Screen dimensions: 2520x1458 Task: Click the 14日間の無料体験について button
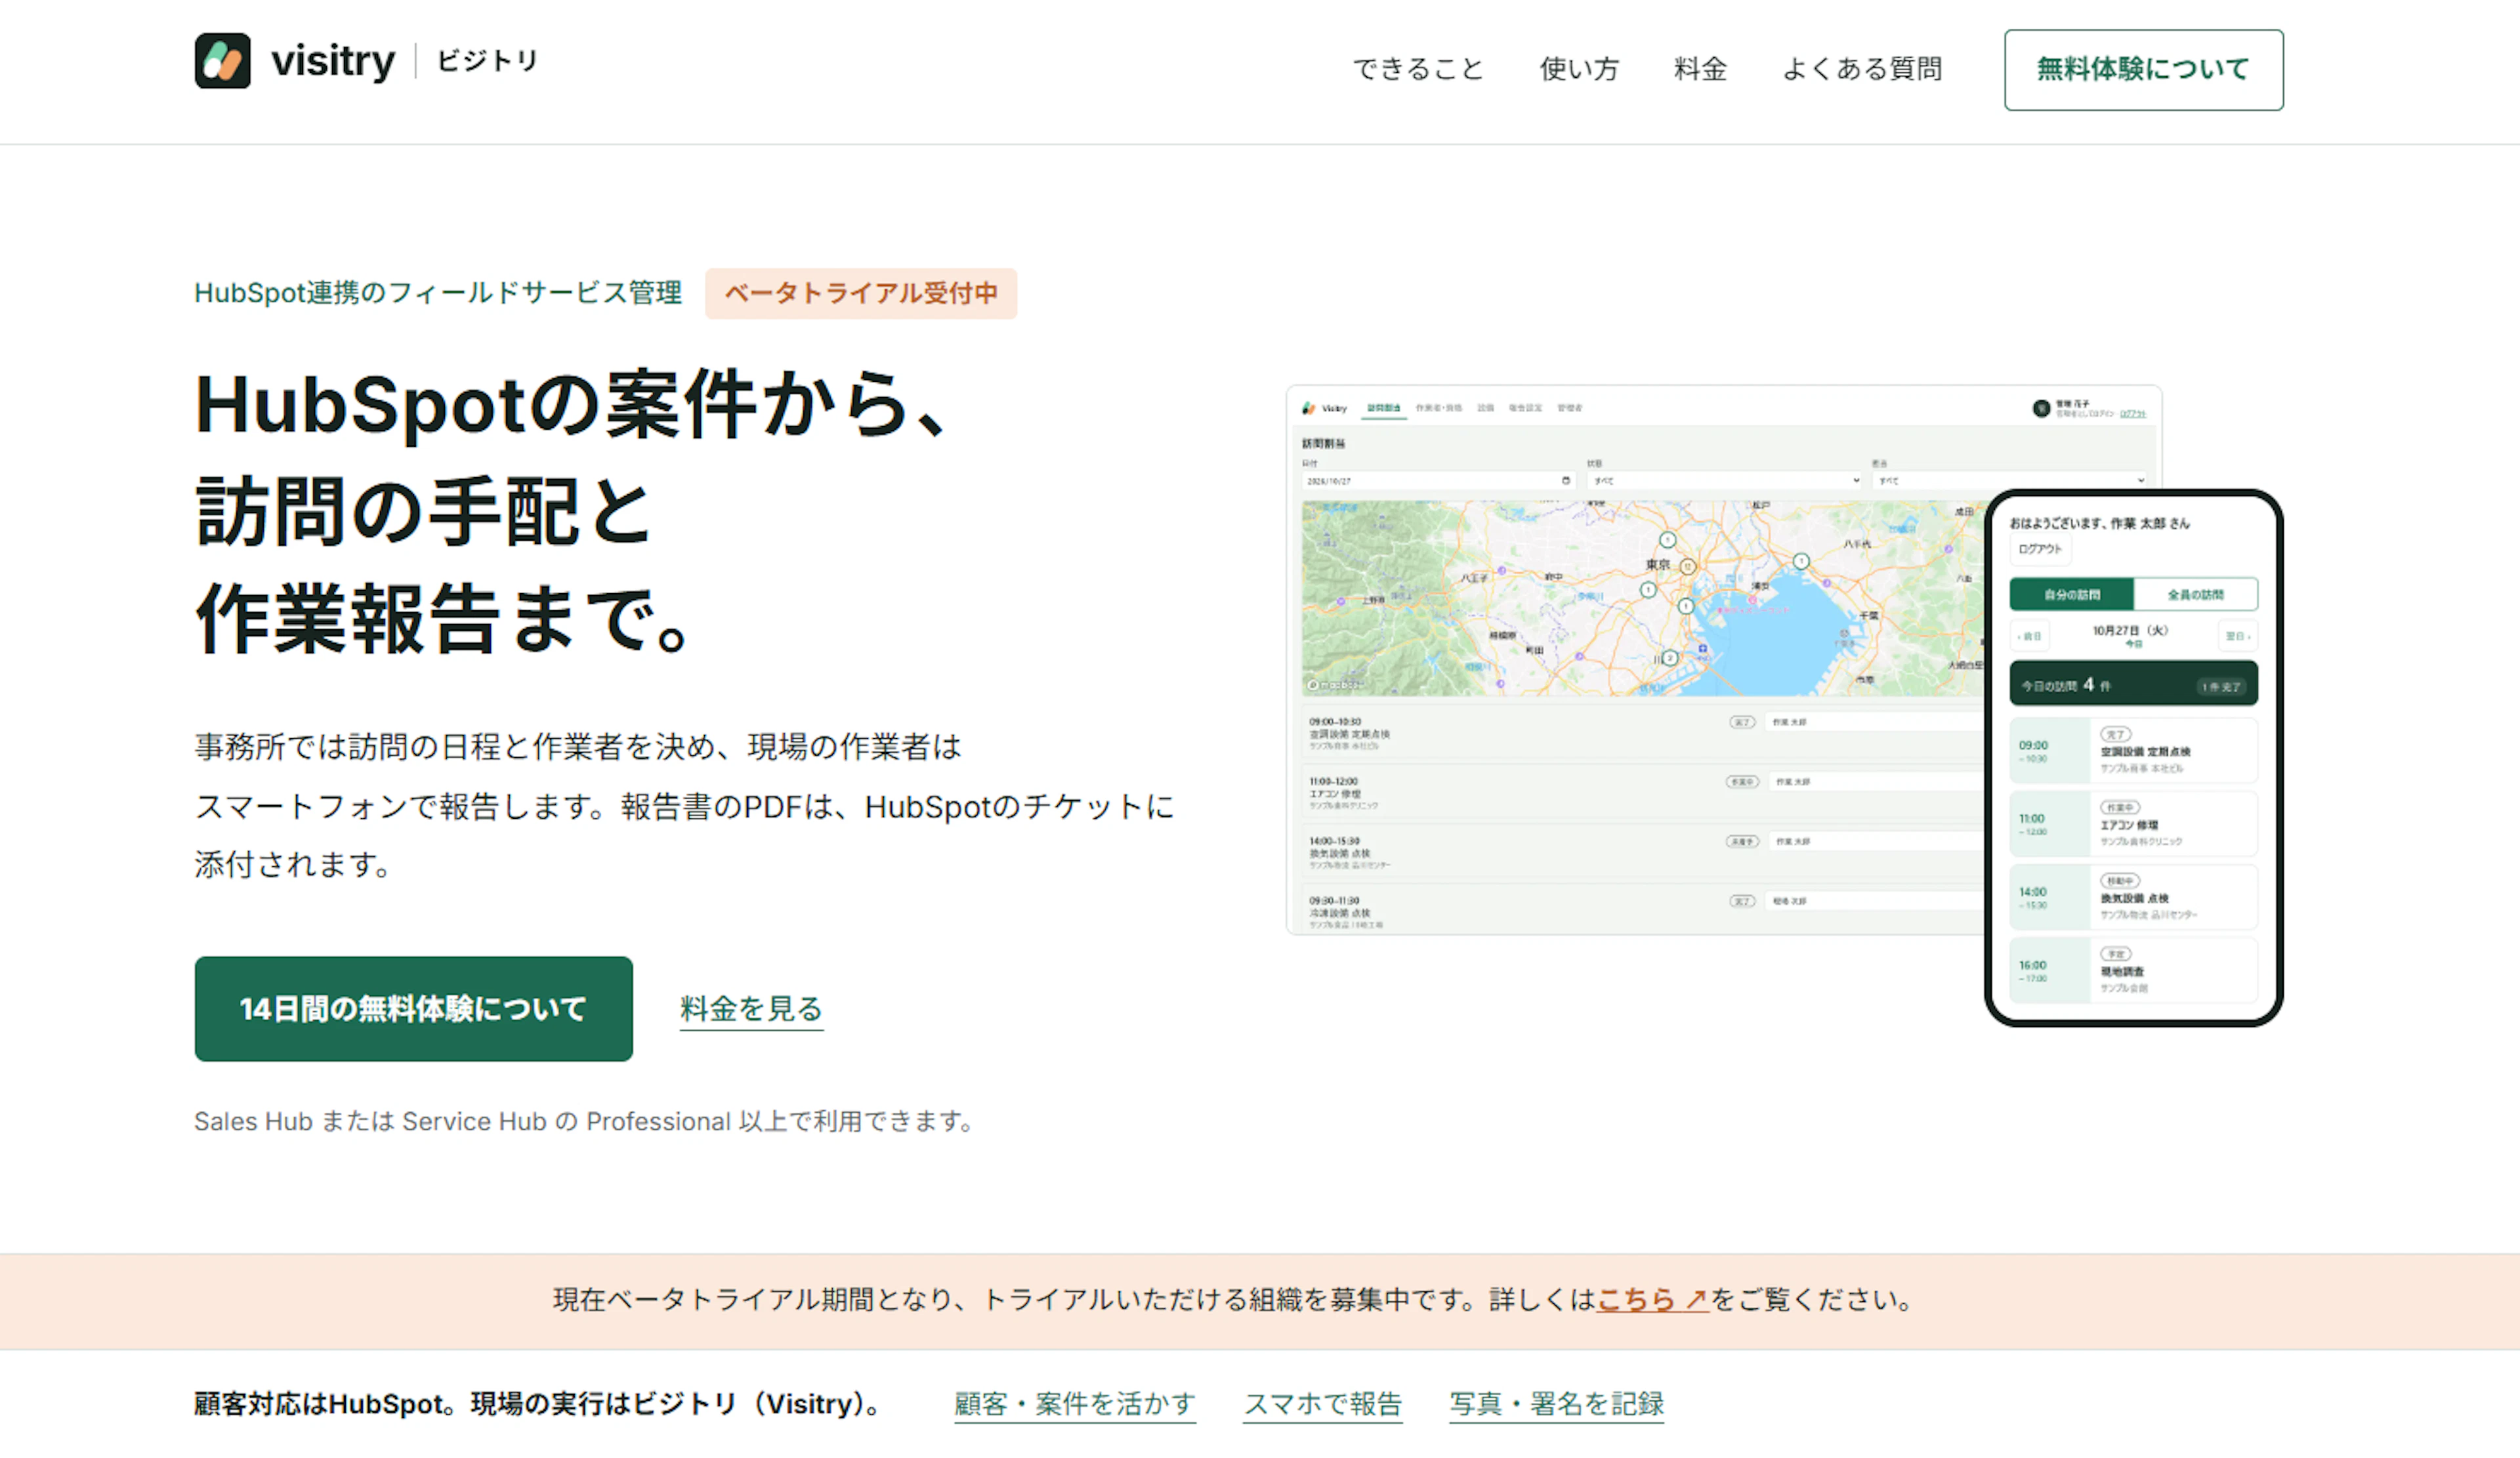pos(413,1008)
